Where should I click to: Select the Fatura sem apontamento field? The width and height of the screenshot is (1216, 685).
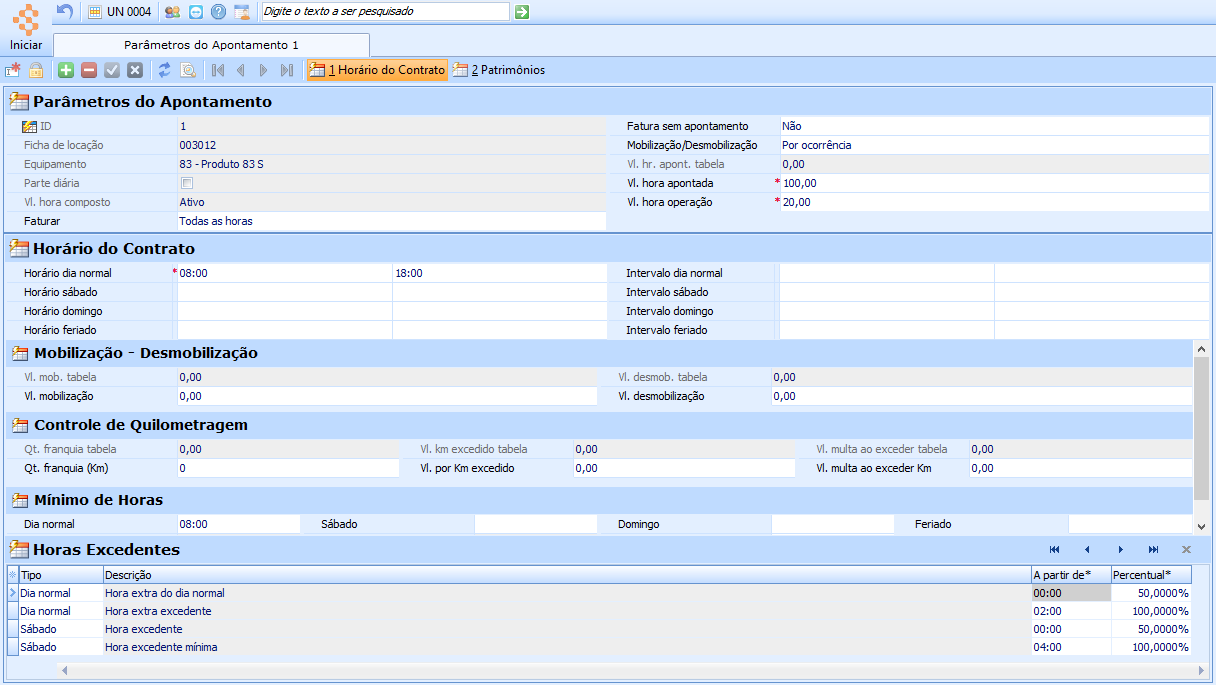click(x=994, y=126)
